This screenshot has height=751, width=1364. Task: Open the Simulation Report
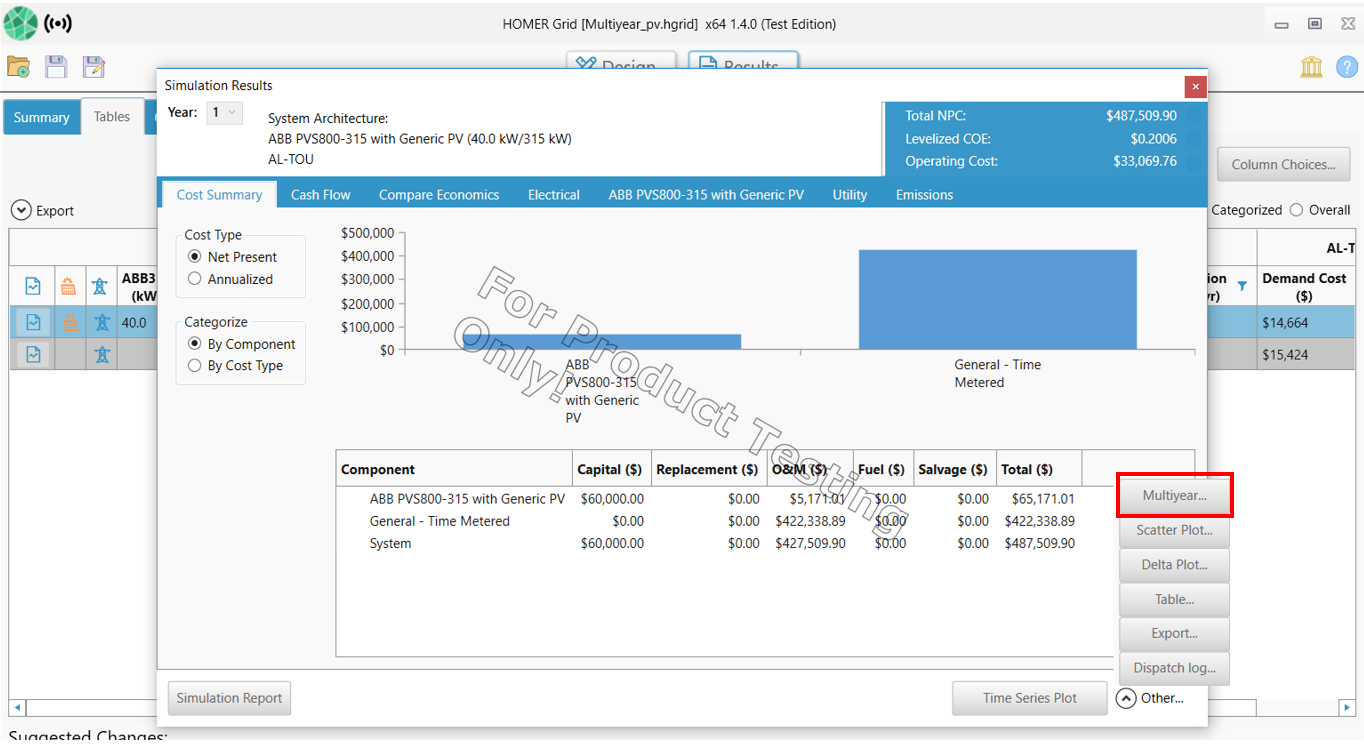229,698
